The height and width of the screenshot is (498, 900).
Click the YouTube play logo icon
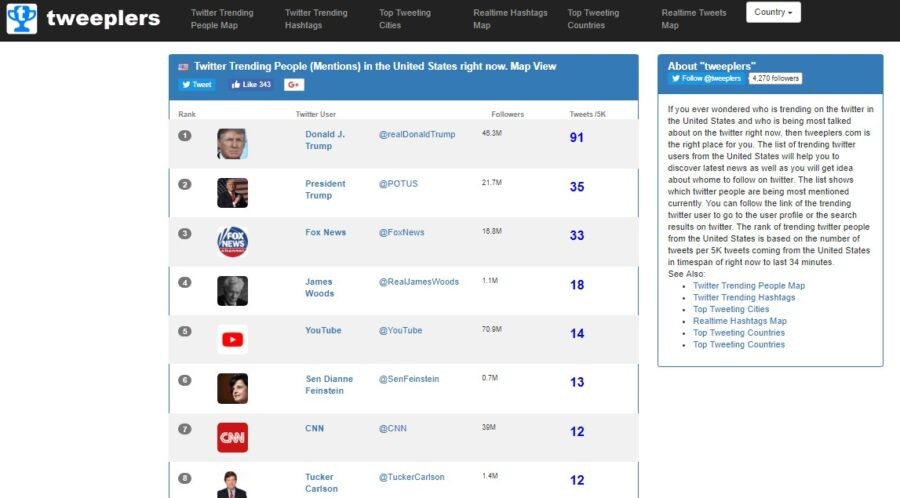tap(232, 340)
